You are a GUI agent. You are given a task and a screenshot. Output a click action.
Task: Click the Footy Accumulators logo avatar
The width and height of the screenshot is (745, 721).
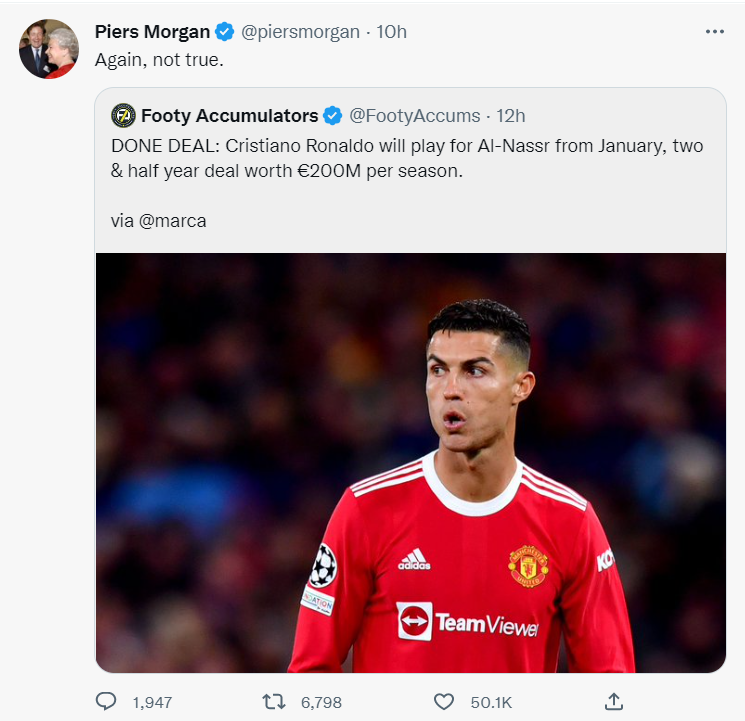124,115
